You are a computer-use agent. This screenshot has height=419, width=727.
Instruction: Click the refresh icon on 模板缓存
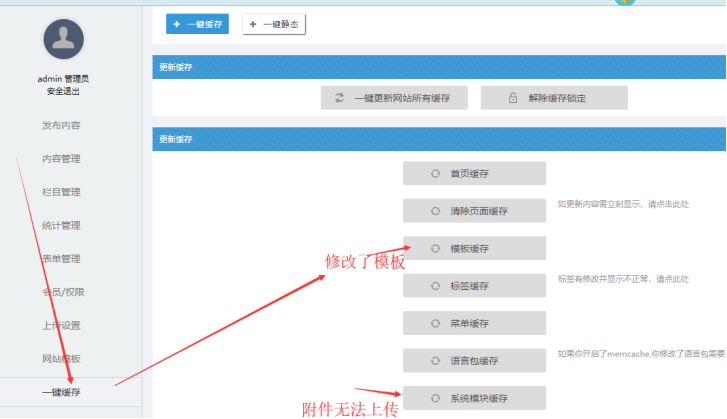click(x=435, y=248)
